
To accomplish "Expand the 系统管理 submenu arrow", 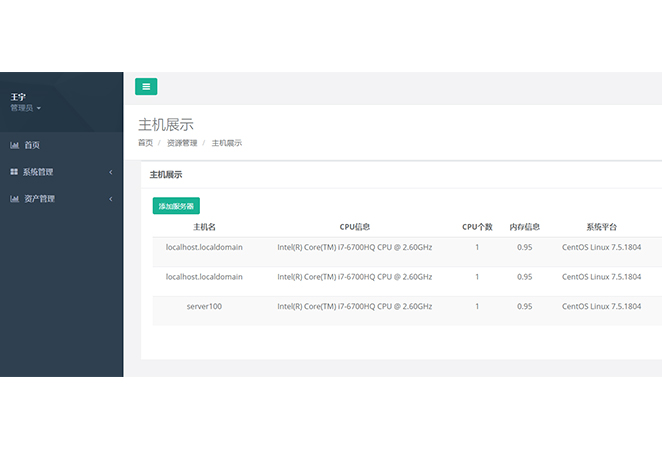I will [110, 172].
